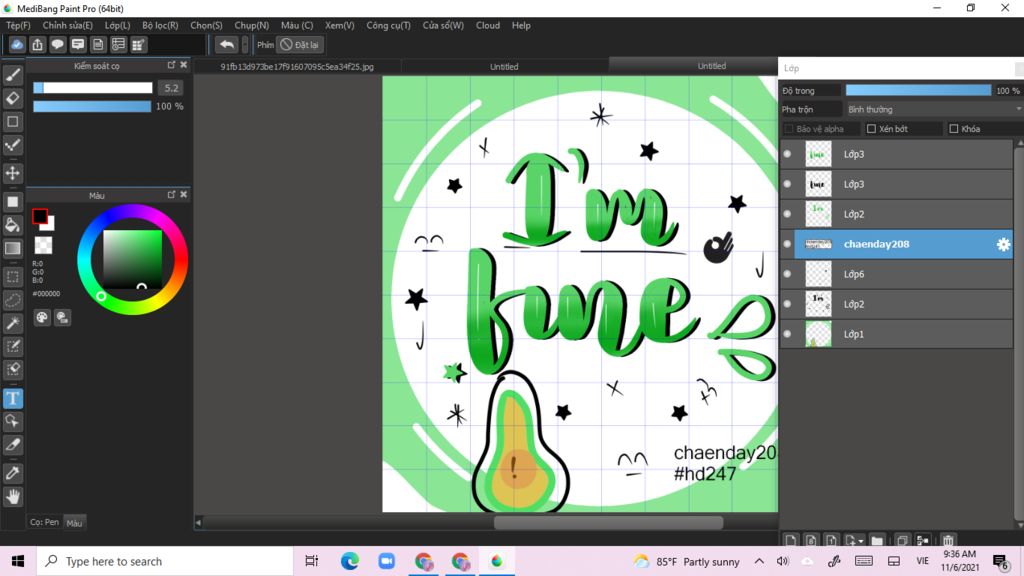Select the Eraser tool

[12, 98]
